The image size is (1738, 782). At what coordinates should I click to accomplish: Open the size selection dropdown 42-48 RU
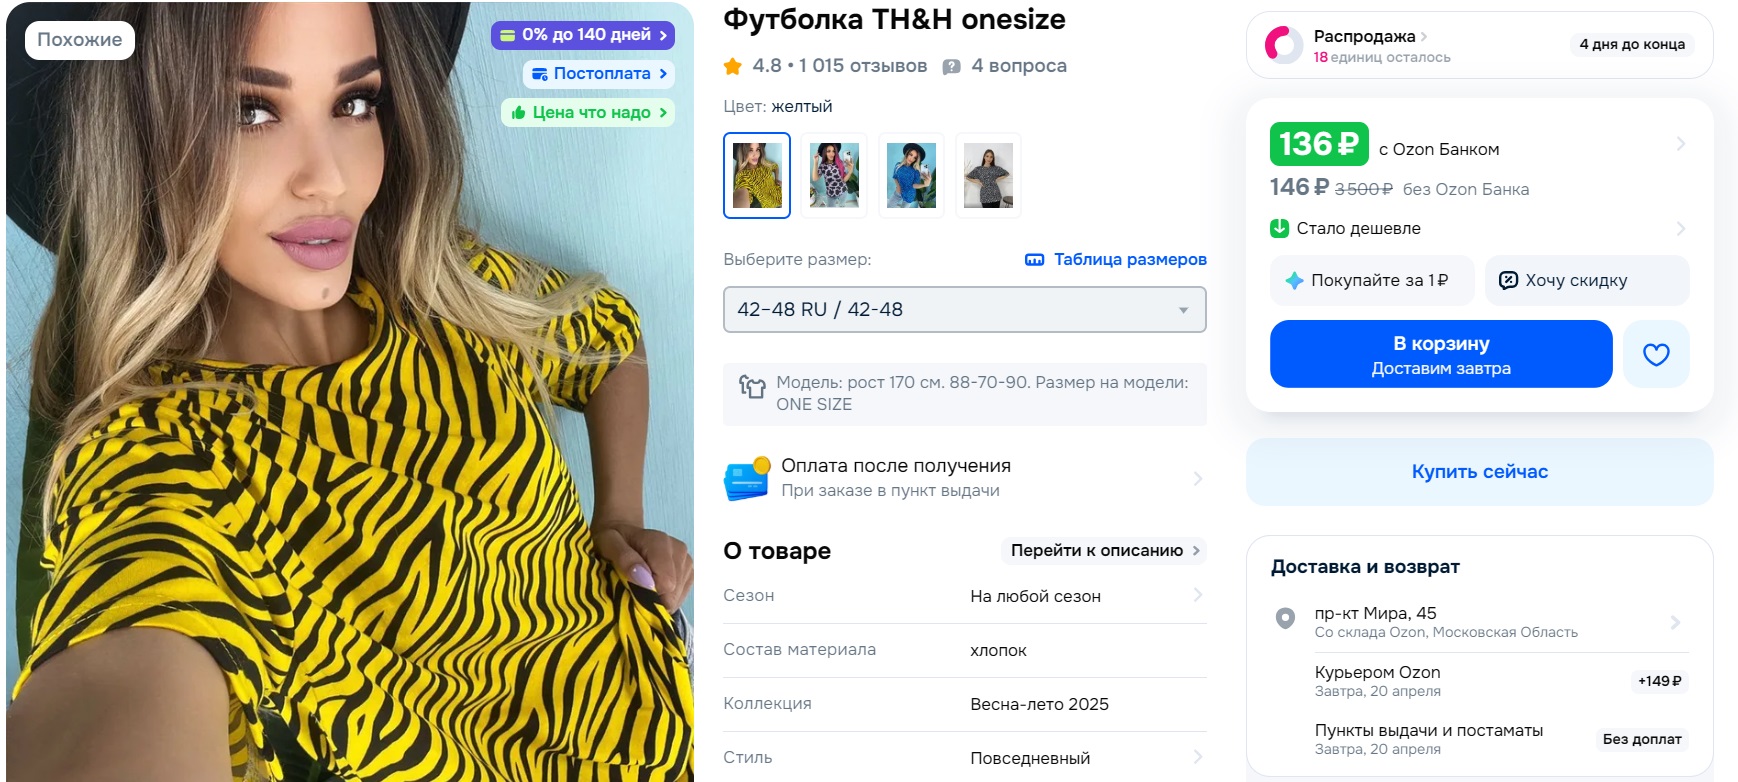click(x=965, y=310)
